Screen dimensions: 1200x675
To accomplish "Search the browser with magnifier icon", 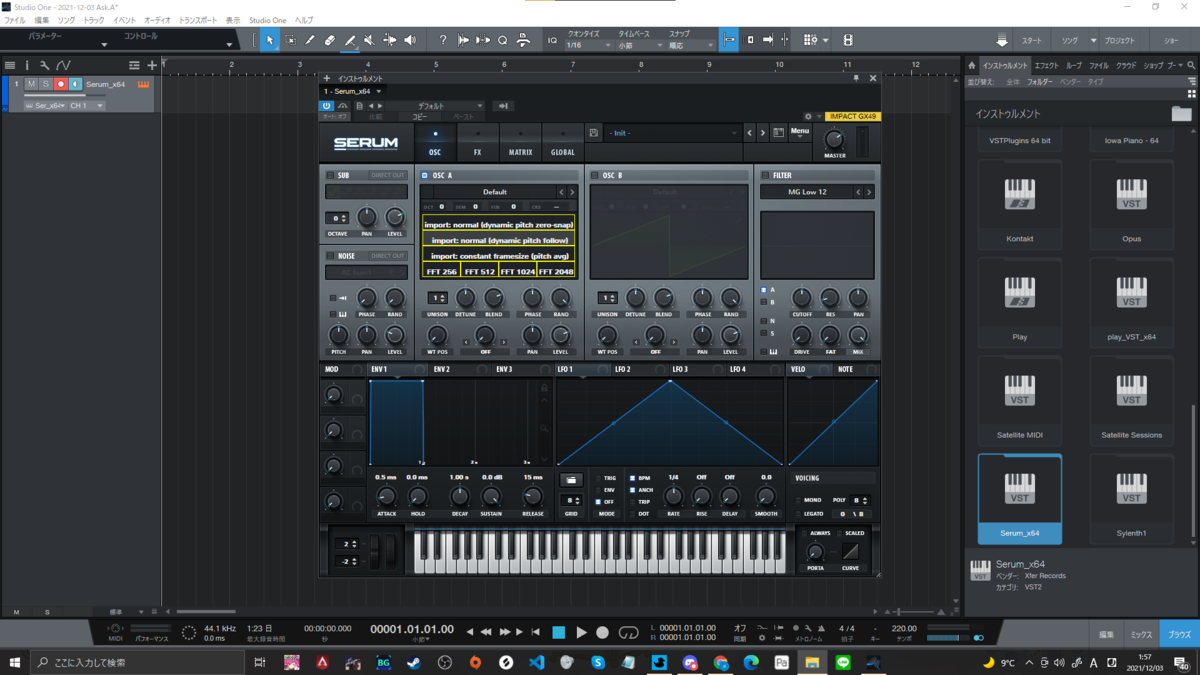I will point(1191,66).
